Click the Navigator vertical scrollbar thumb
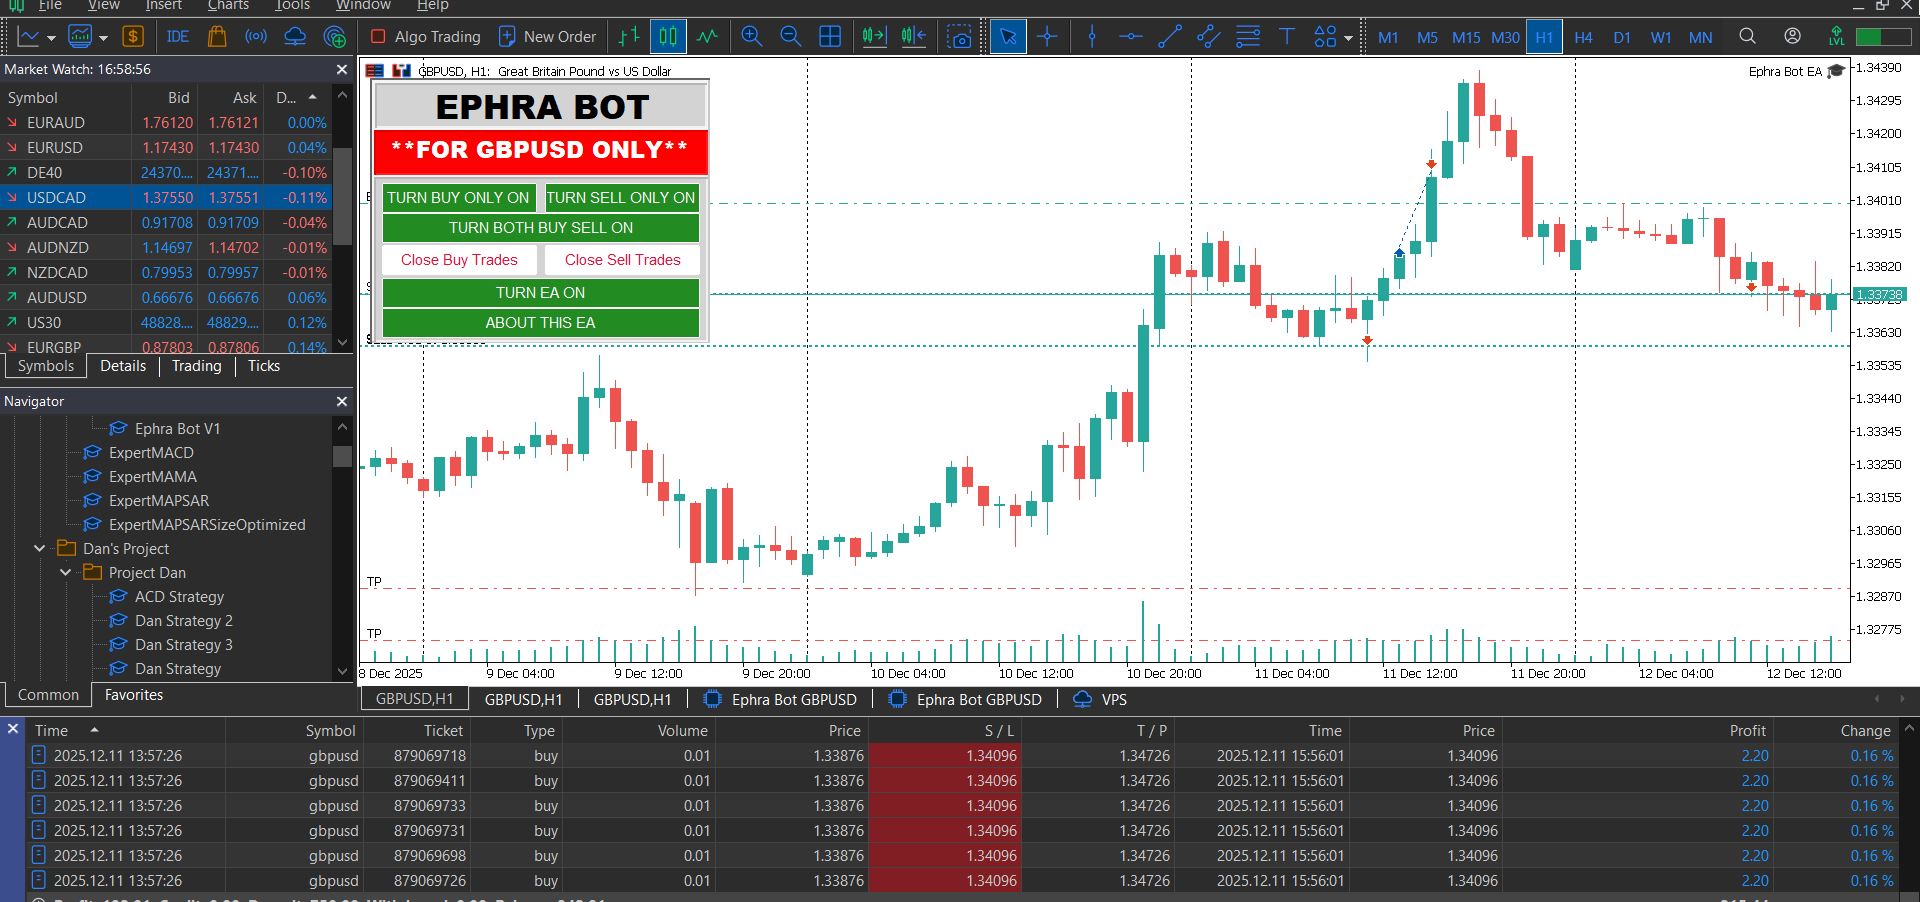The width and height of the screenshot is (1920, 902). coord(343,456)
